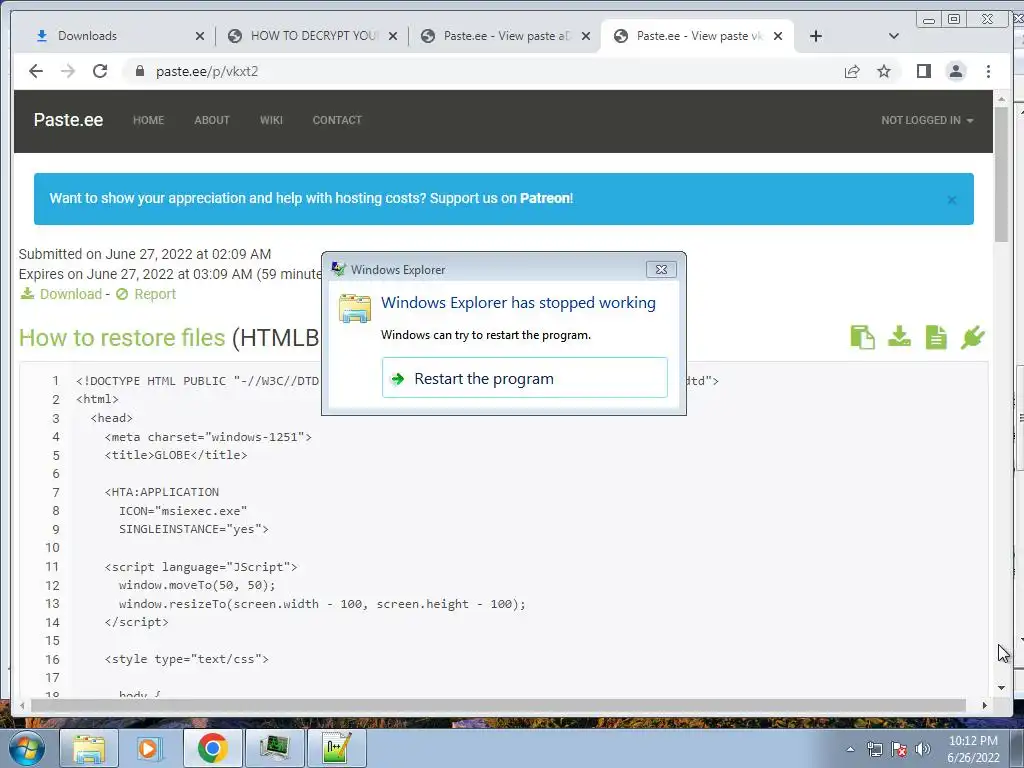
Task: Click the vertical scrollbar thumb of the page
Action: pos(1001,174)
